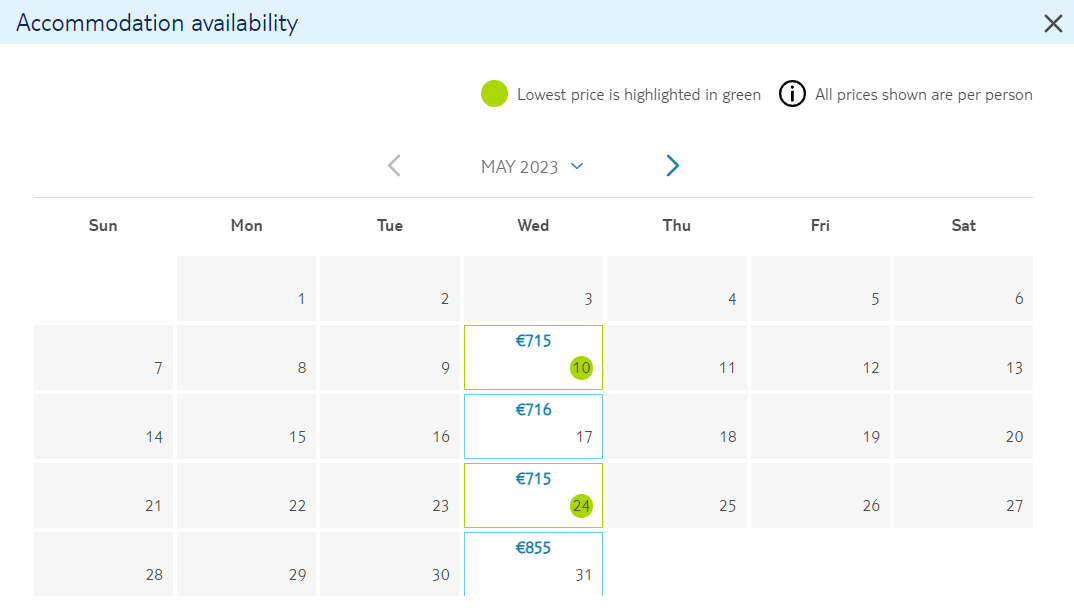Go to the previous month arrow
The height and width of the screenshot is (610, 1074).
pos(394,166)
